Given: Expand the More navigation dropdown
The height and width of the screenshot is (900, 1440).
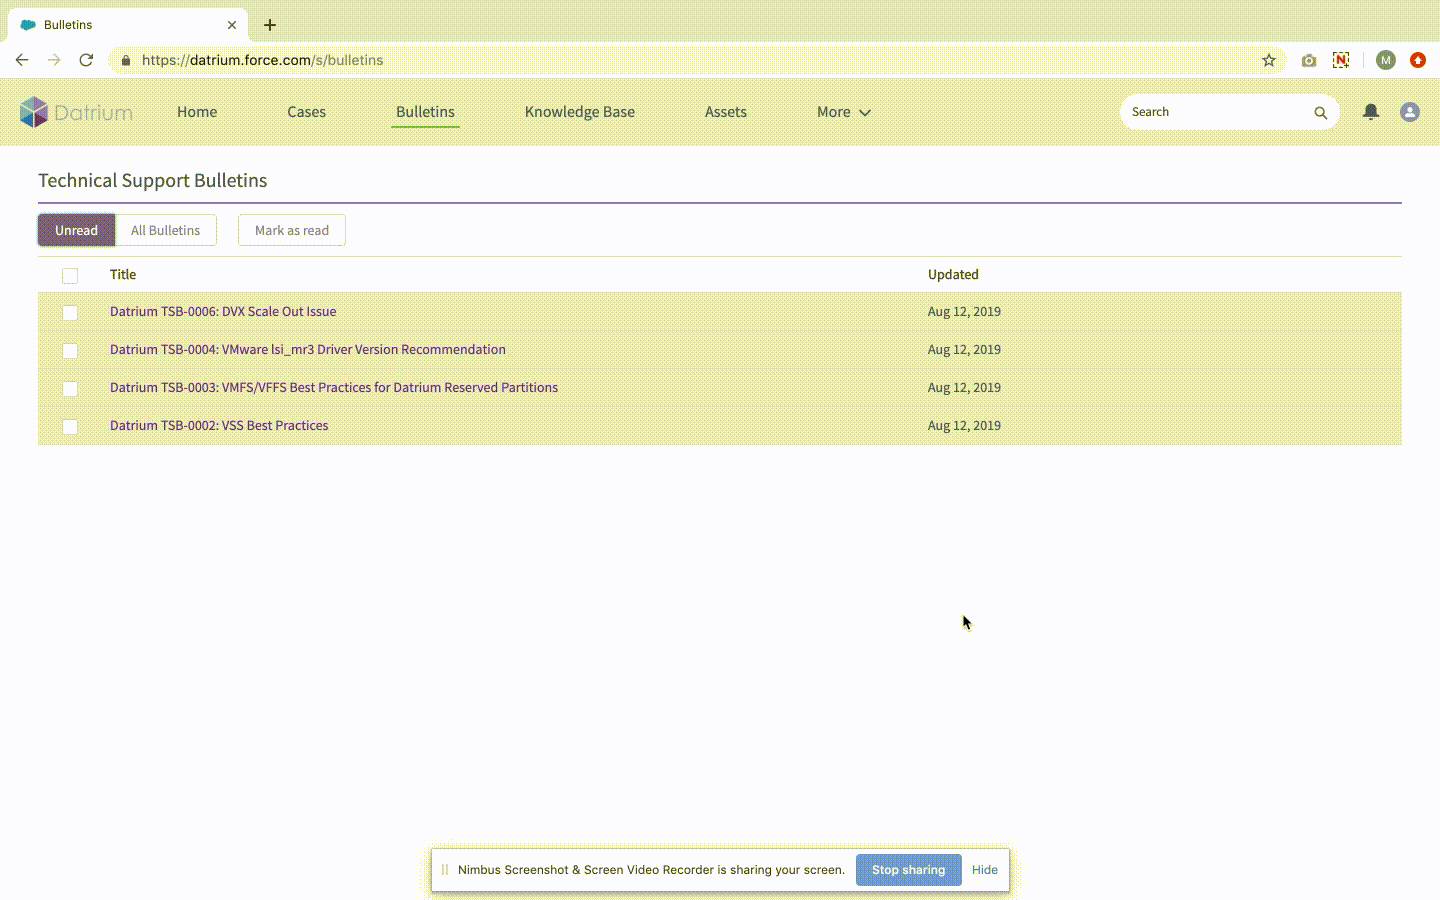Looking at the screenshot, I should point(844,112).
